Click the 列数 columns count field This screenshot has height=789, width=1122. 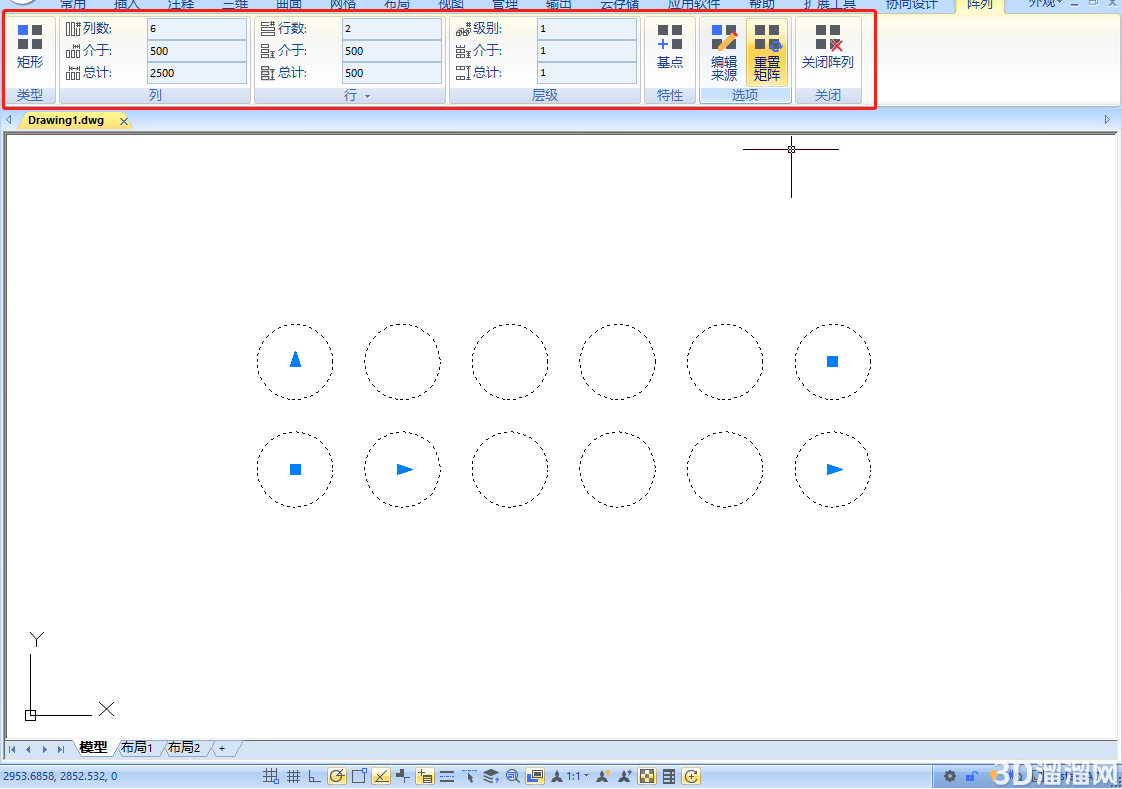point(197,29)
